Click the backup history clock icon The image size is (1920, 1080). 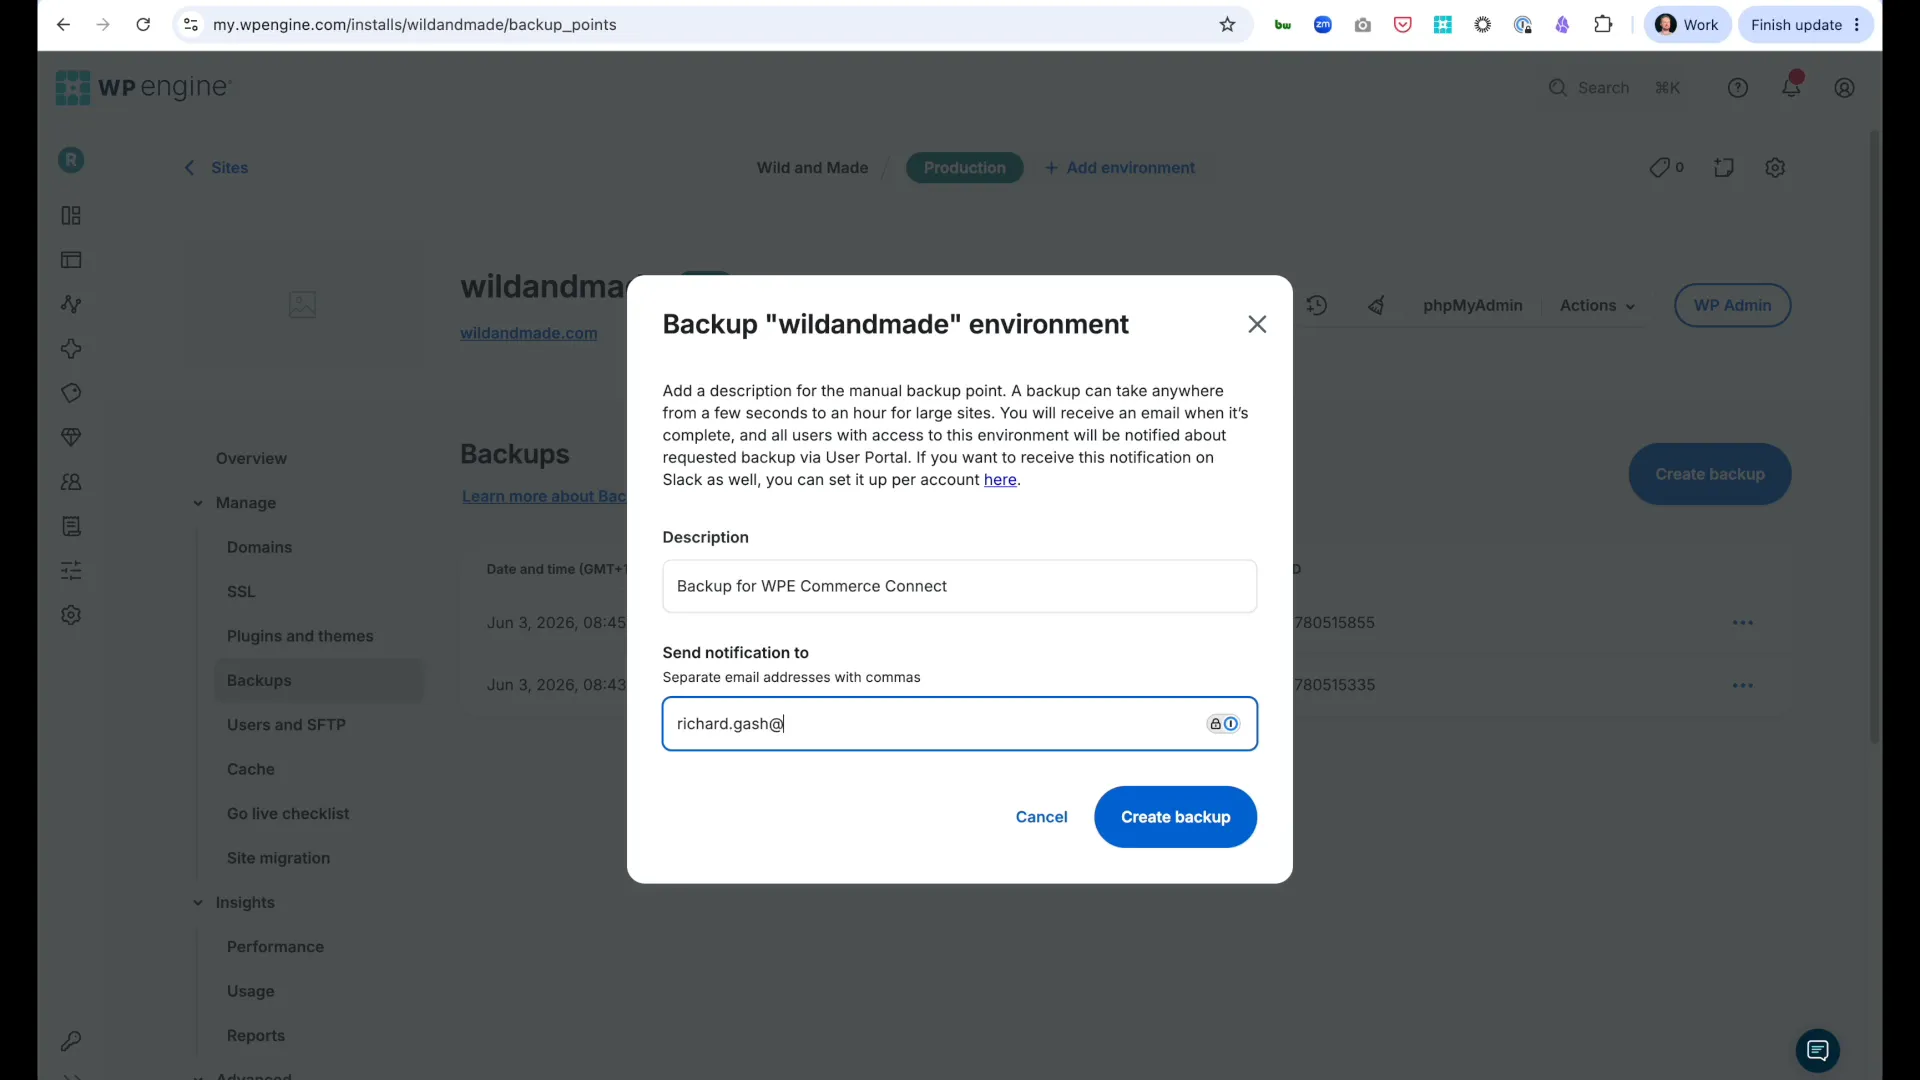coord(1317,305)
